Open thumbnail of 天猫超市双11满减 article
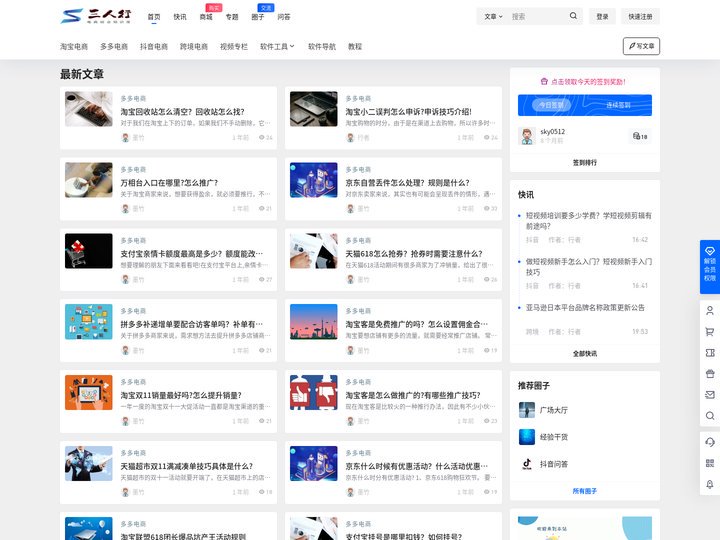The height and width of the screenshot is (540, 720). tap(89, 463)
